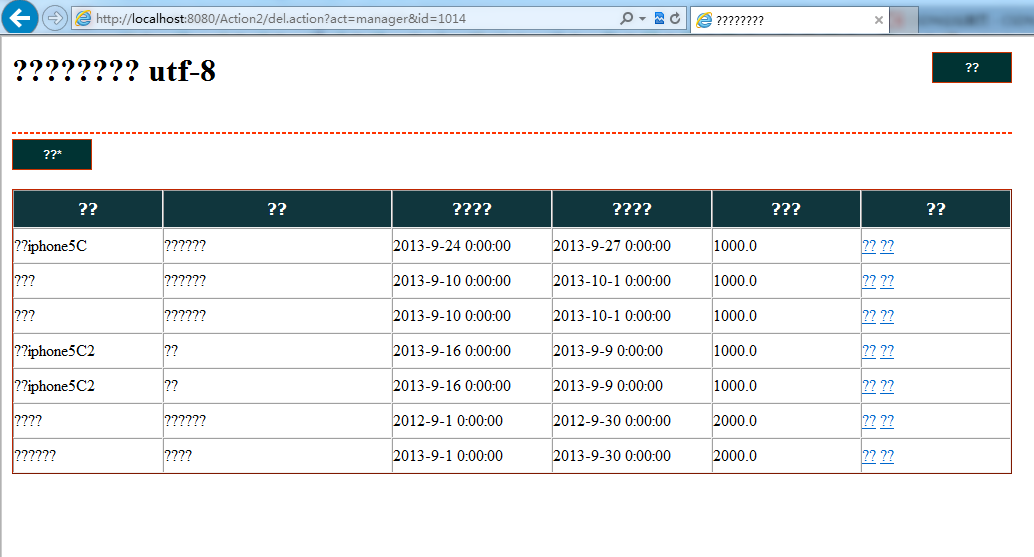The height and width of the screenshot is (557, 1034).
Task: Click the '2013-9-27 0:00:00' date cell
Action: click(632, 246)
